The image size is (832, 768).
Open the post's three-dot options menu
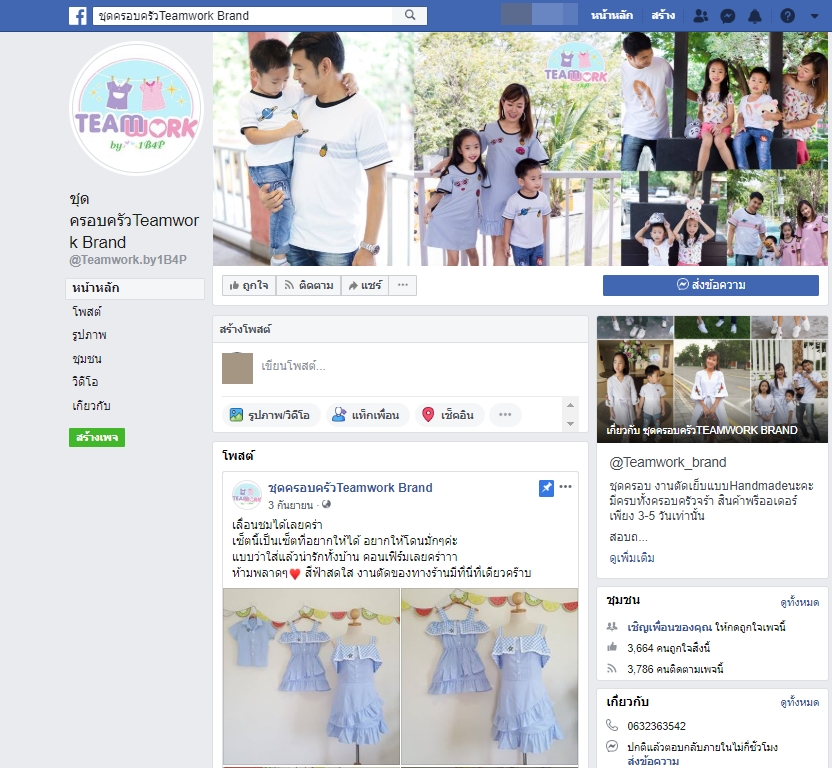[x=566, y=487]
